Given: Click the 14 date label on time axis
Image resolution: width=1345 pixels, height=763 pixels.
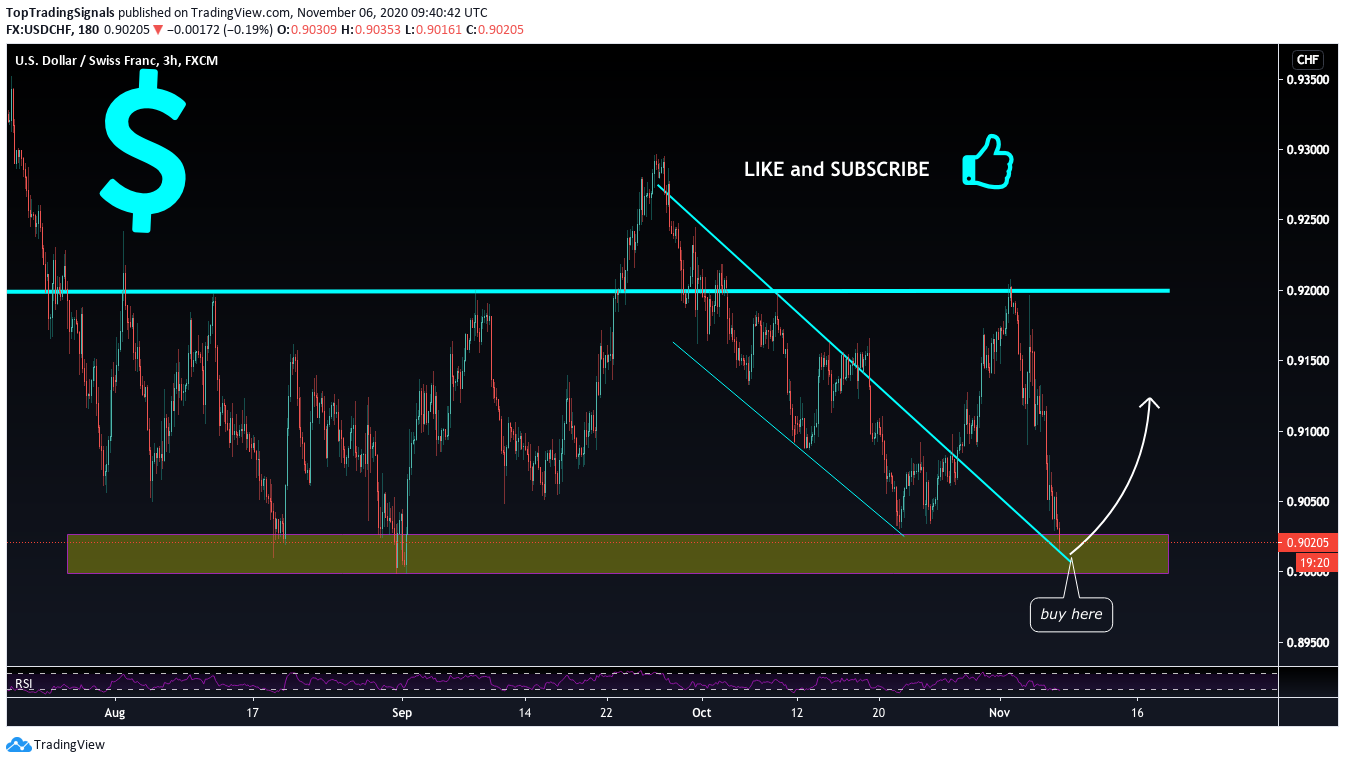Looking at the screenshot, I should (x=524, y=713).
